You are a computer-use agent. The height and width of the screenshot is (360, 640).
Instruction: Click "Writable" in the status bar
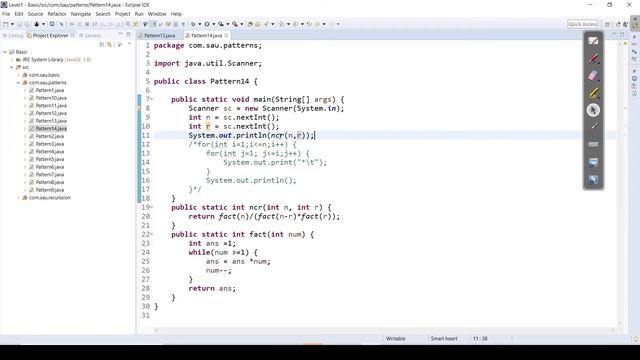click(396, 338)
